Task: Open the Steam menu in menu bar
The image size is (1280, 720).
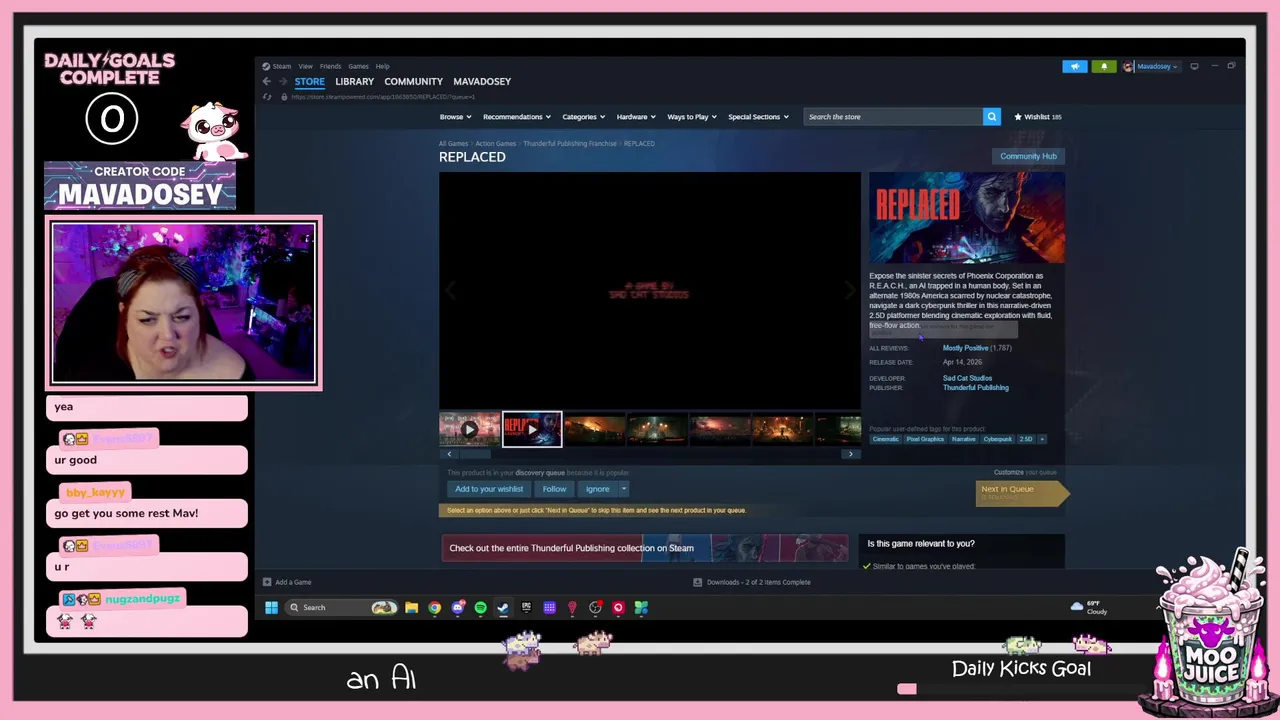Action: pos(282,66)
